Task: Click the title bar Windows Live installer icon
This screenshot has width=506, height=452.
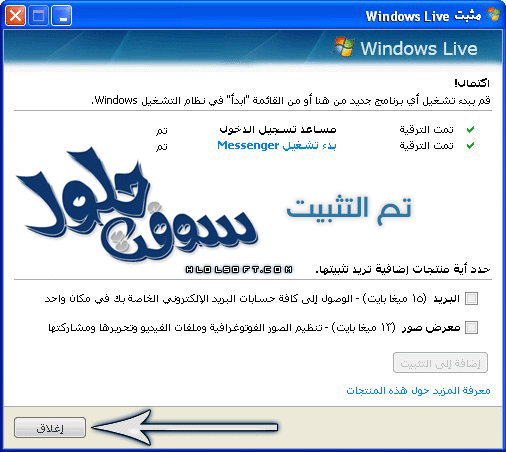Action: pyautogui.click(x=494, y=15)
